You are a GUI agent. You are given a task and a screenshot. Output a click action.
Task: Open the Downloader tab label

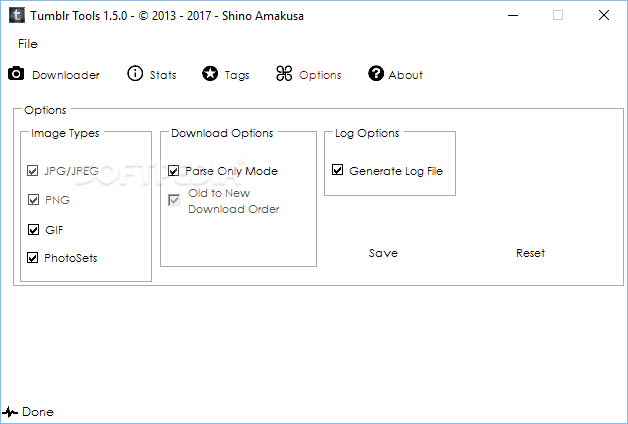tap(66, 75)
